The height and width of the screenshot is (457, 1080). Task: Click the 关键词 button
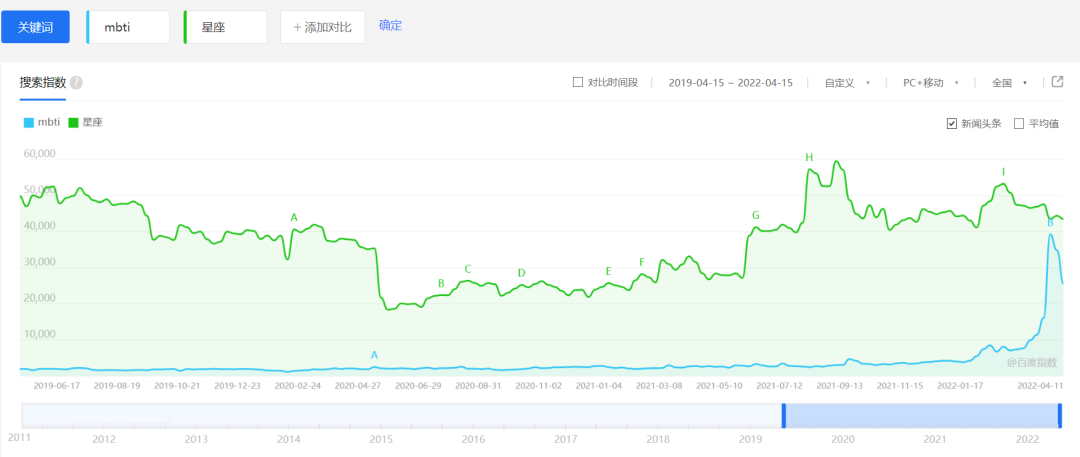(x=35, y=27)
